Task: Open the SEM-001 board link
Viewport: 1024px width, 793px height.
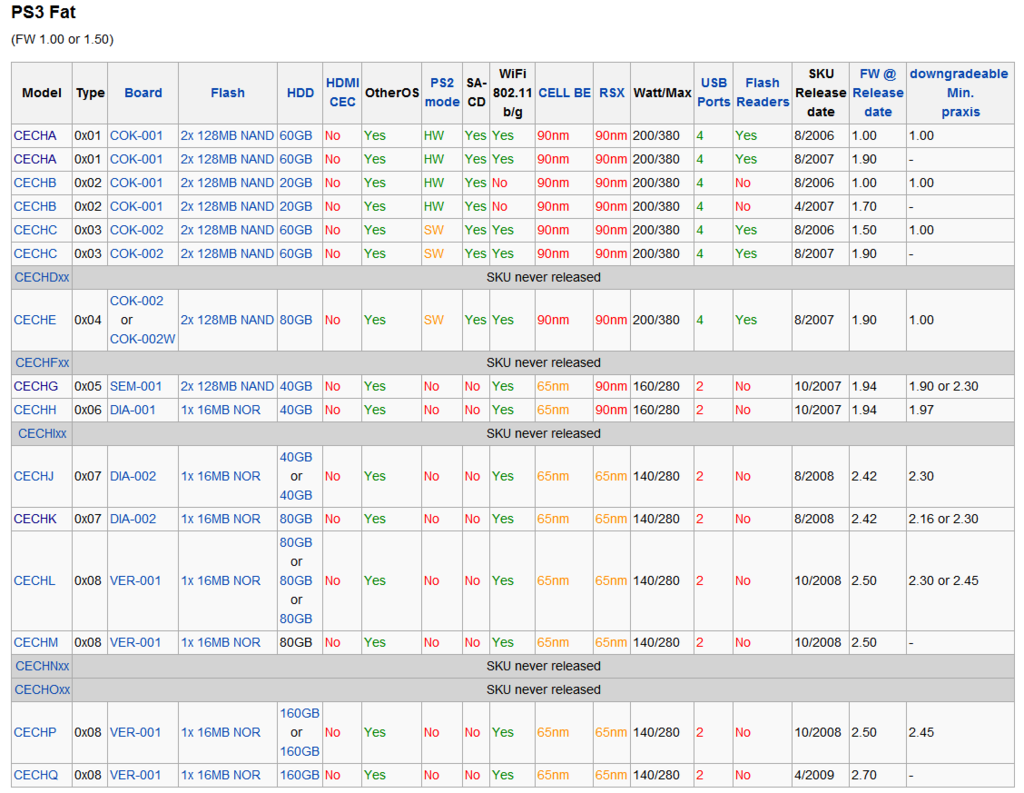Action: point(136,387)
